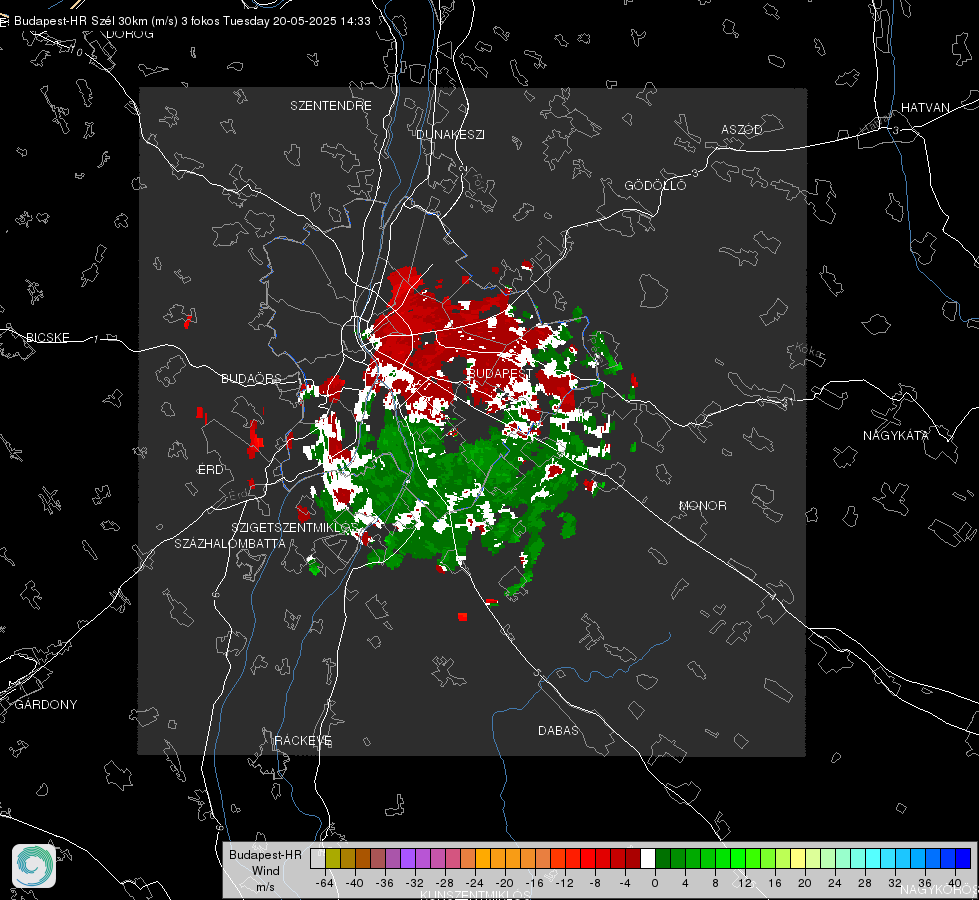The height and width of the screenshot is (900, 979).
Task: Click the 'MONOR' map label
Action: pos(702,505)
